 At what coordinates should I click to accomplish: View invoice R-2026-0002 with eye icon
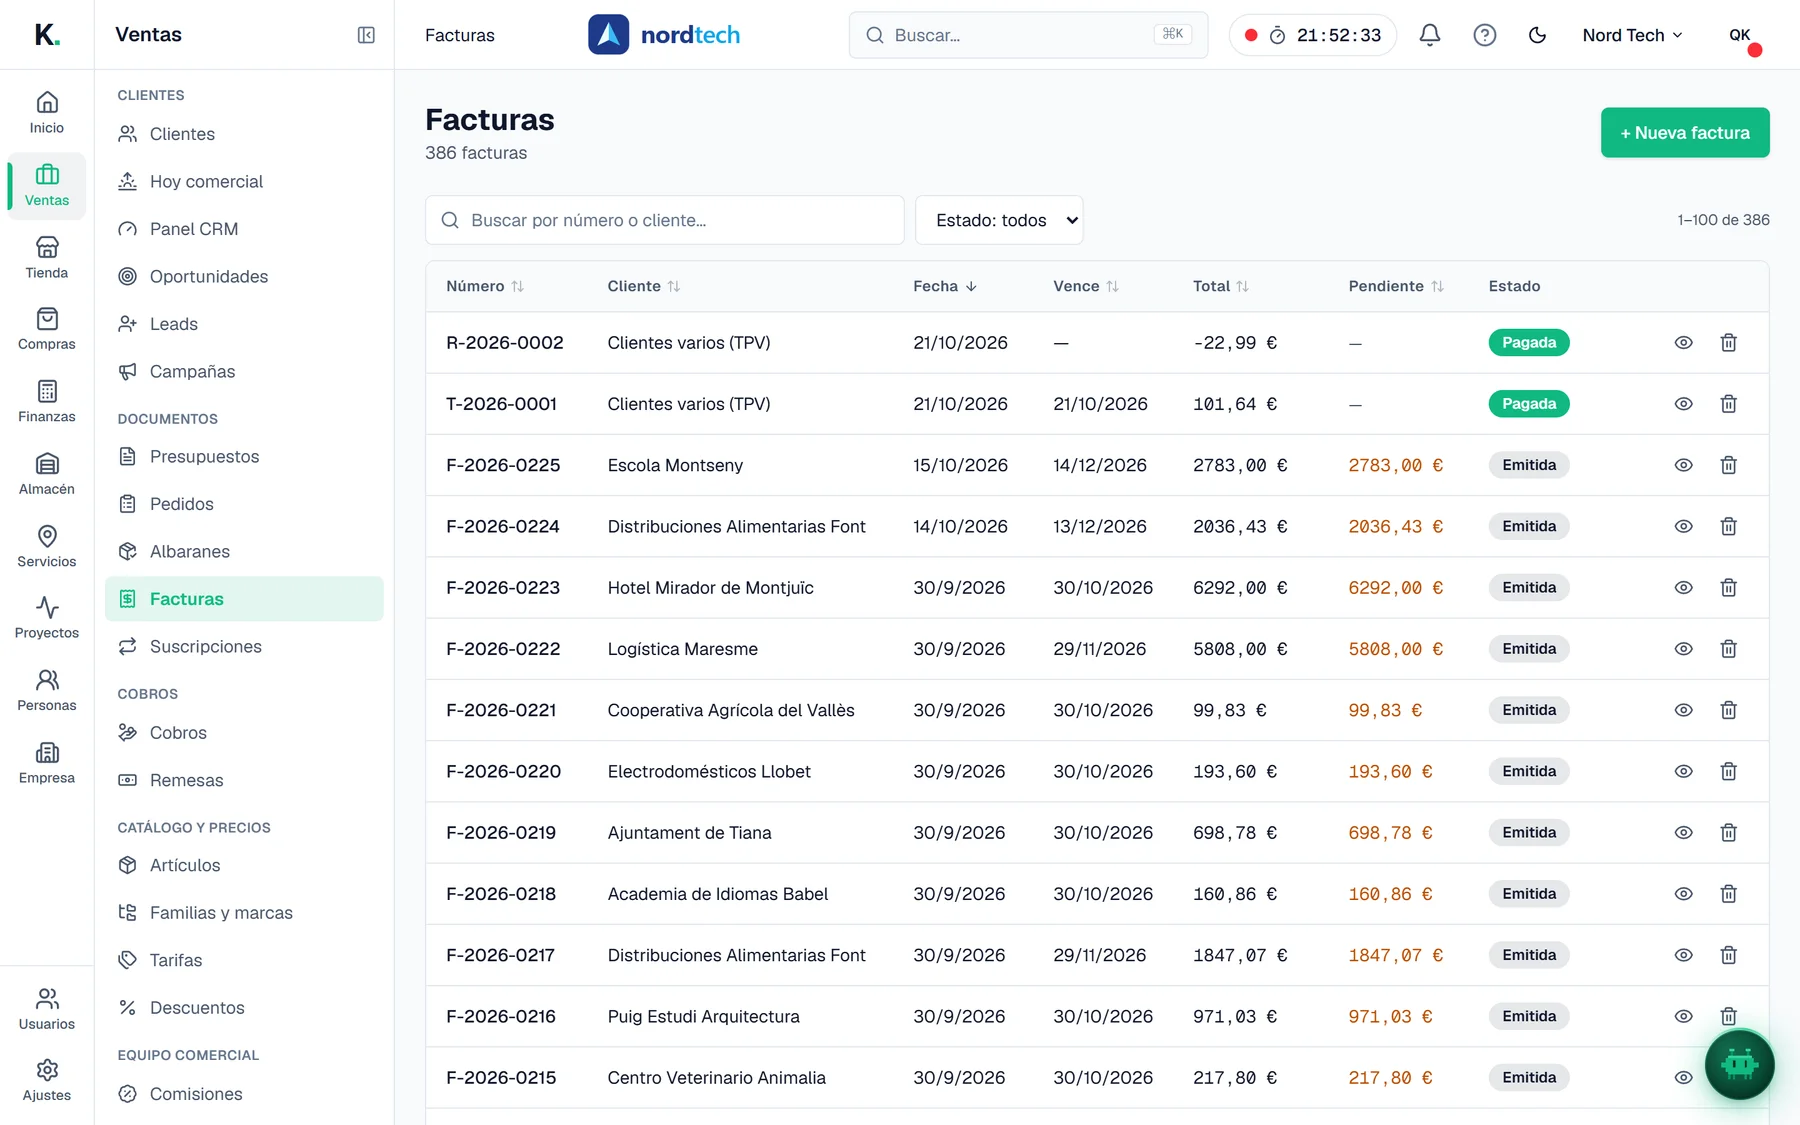pos(1684,343)
